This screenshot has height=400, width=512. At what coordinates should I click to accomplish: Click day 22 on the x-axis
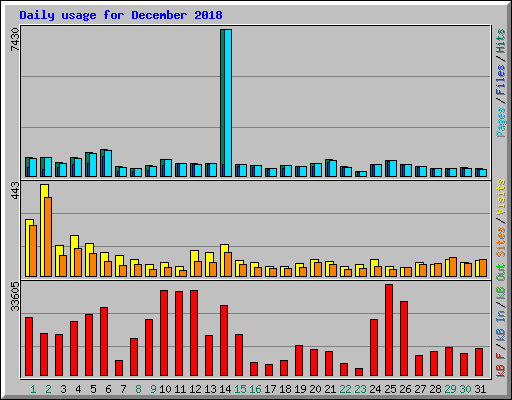pos(345,389)
